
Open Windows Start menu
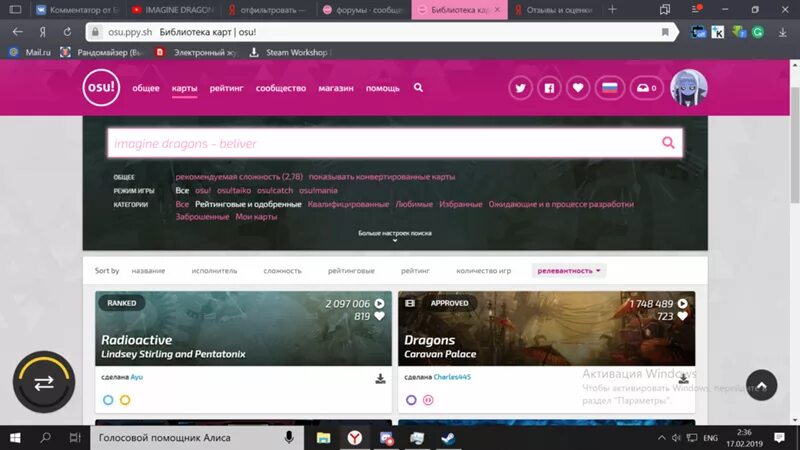(15, 438)
